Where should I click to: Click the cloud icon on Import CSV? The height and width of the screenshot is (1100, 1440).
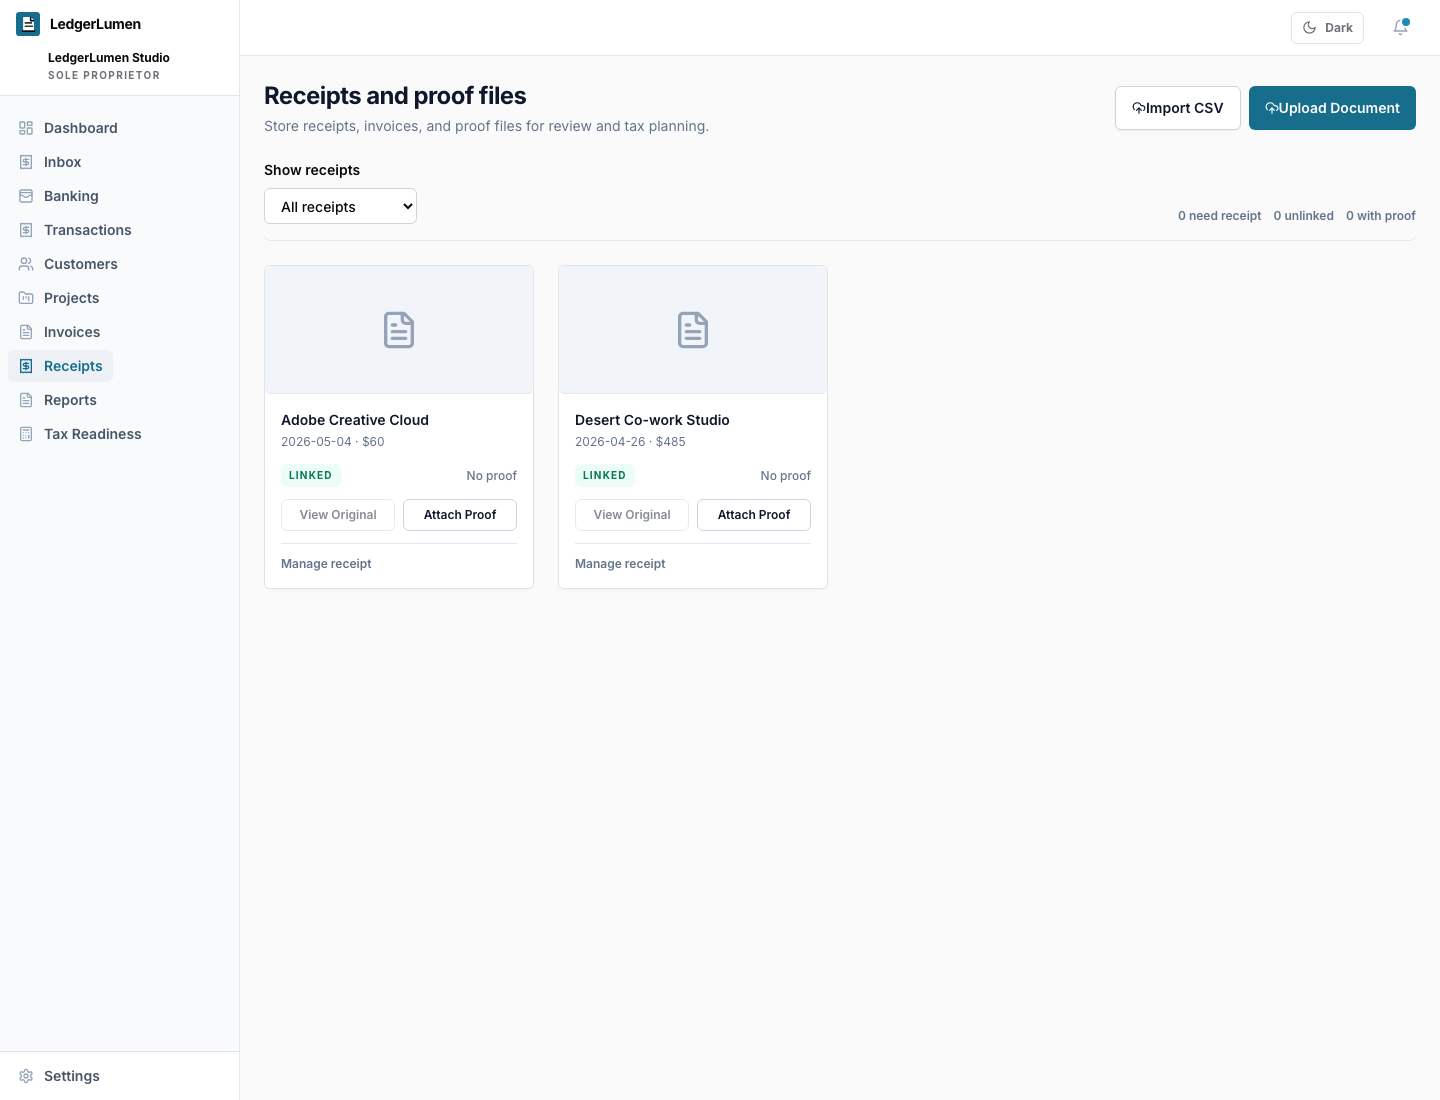click(x=1138, y=108)
